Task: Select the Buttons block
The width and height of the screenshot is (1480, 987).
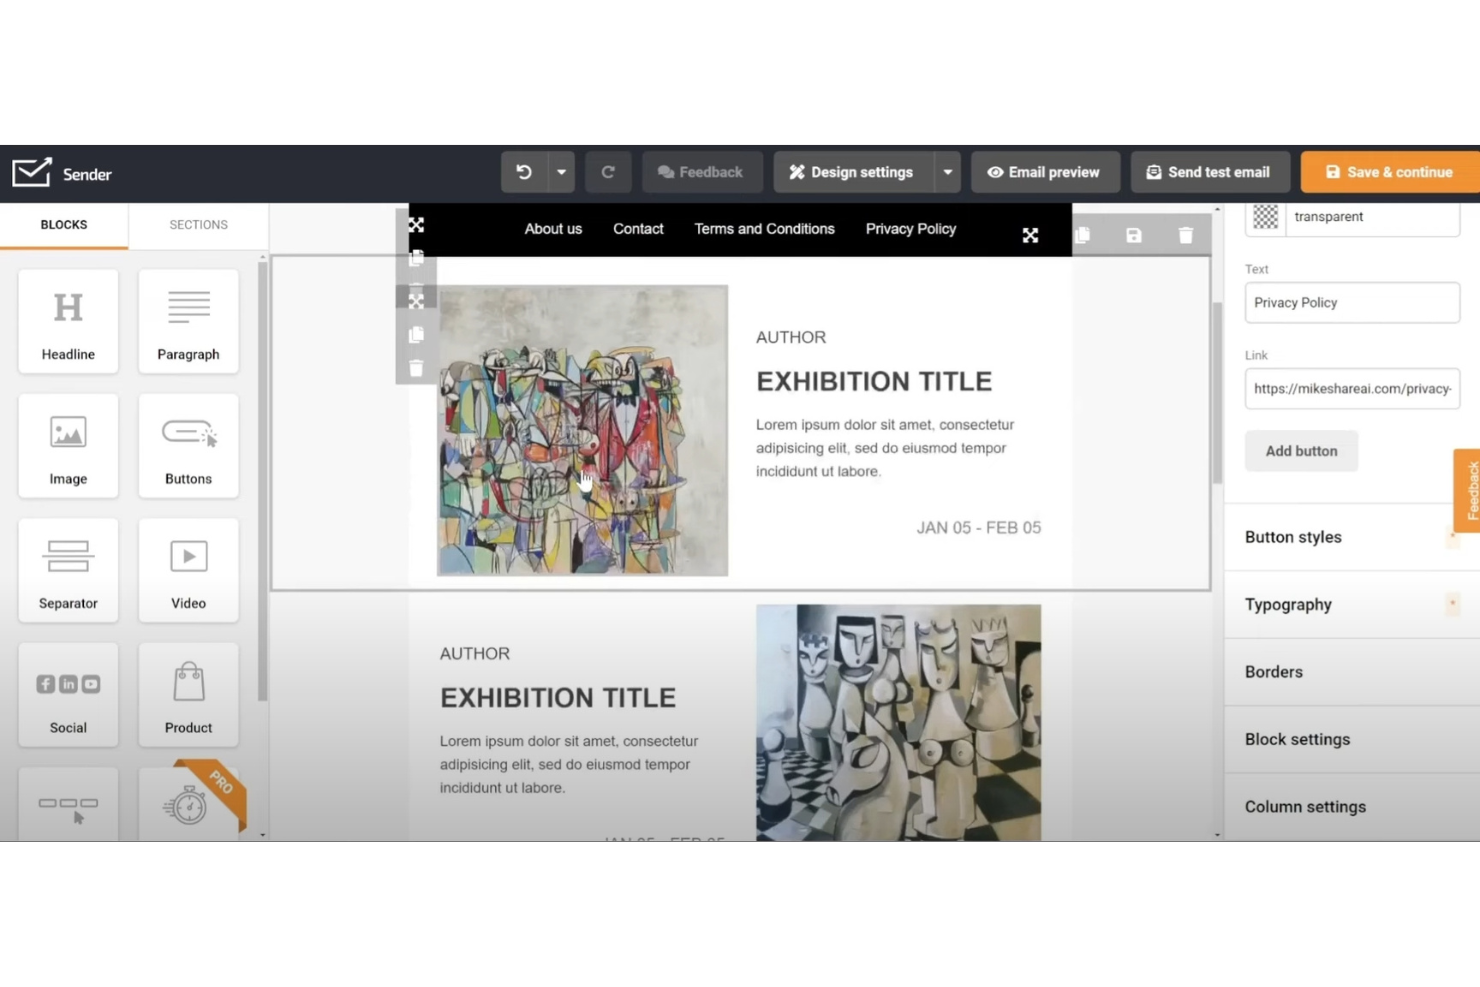Action: [188, 446]
